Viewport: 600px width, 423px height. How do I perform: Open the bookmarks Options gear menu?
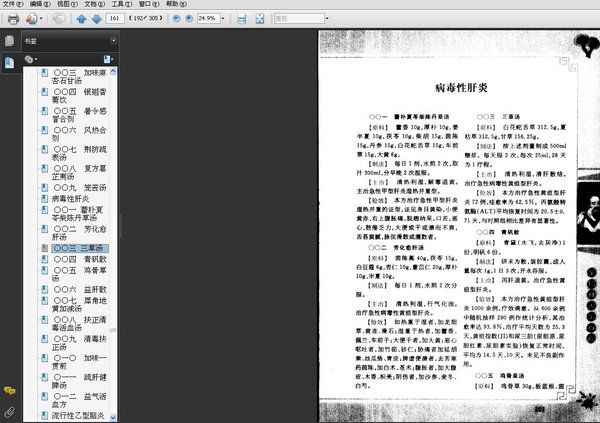31,59
